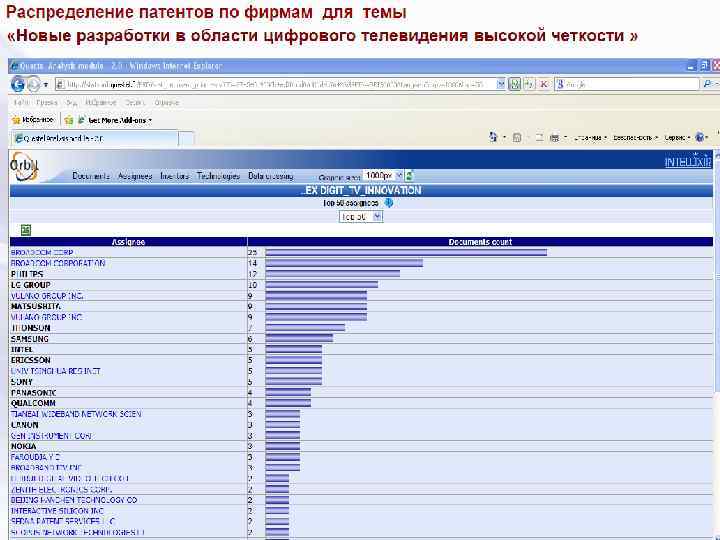This screenshot has height=540, width=720.
Task: Open the Справка menu
Action: pos(166,103)
